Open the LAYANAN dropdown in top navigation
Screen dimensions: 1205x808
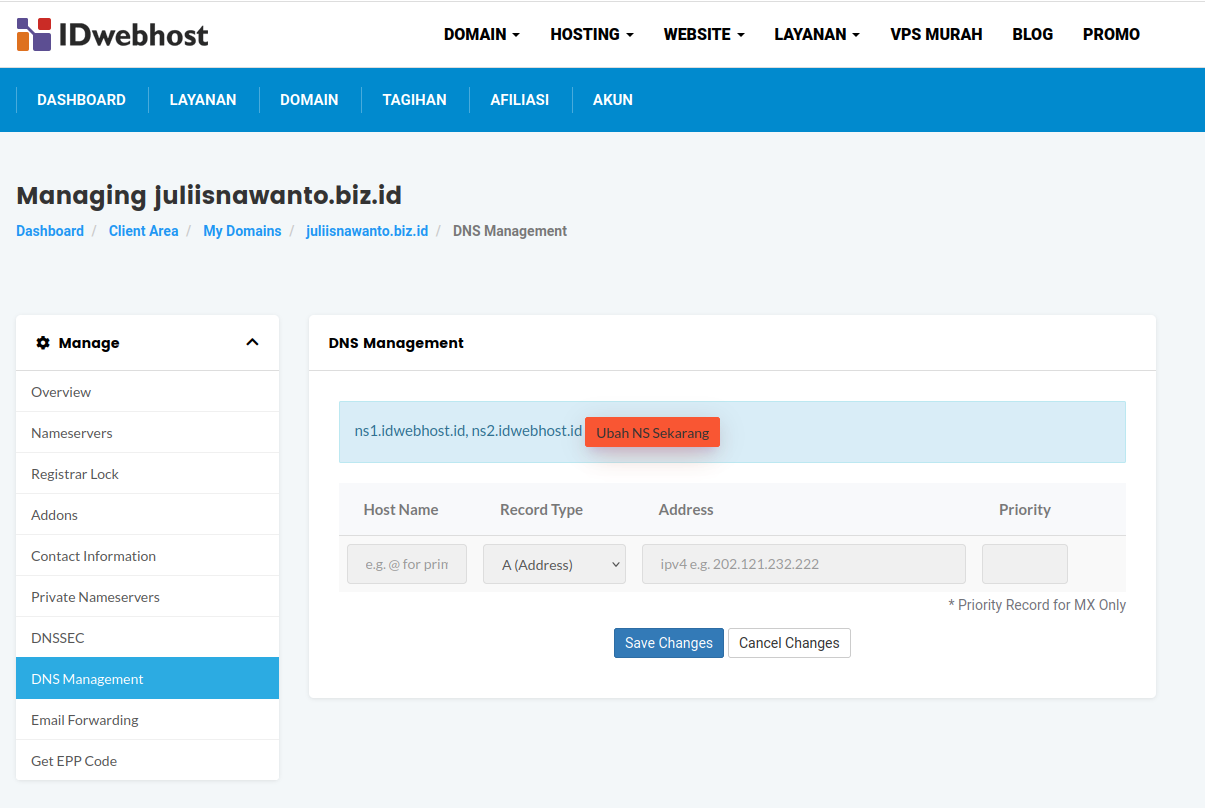tap(817, 34)
